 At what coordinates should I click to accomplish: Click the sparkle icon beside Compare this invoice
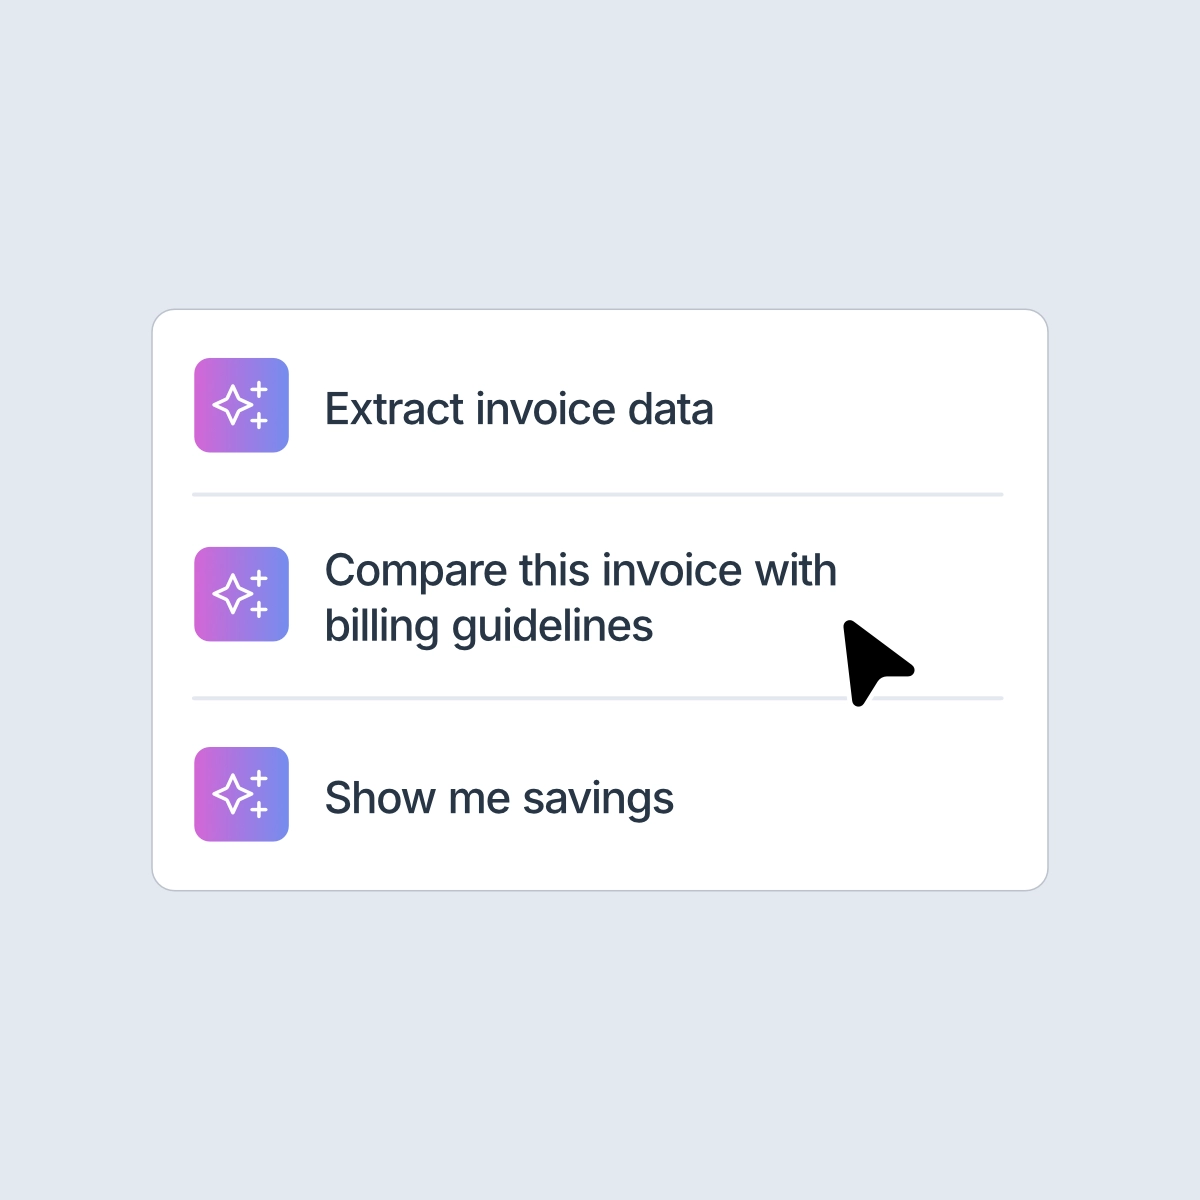(241, 594)
